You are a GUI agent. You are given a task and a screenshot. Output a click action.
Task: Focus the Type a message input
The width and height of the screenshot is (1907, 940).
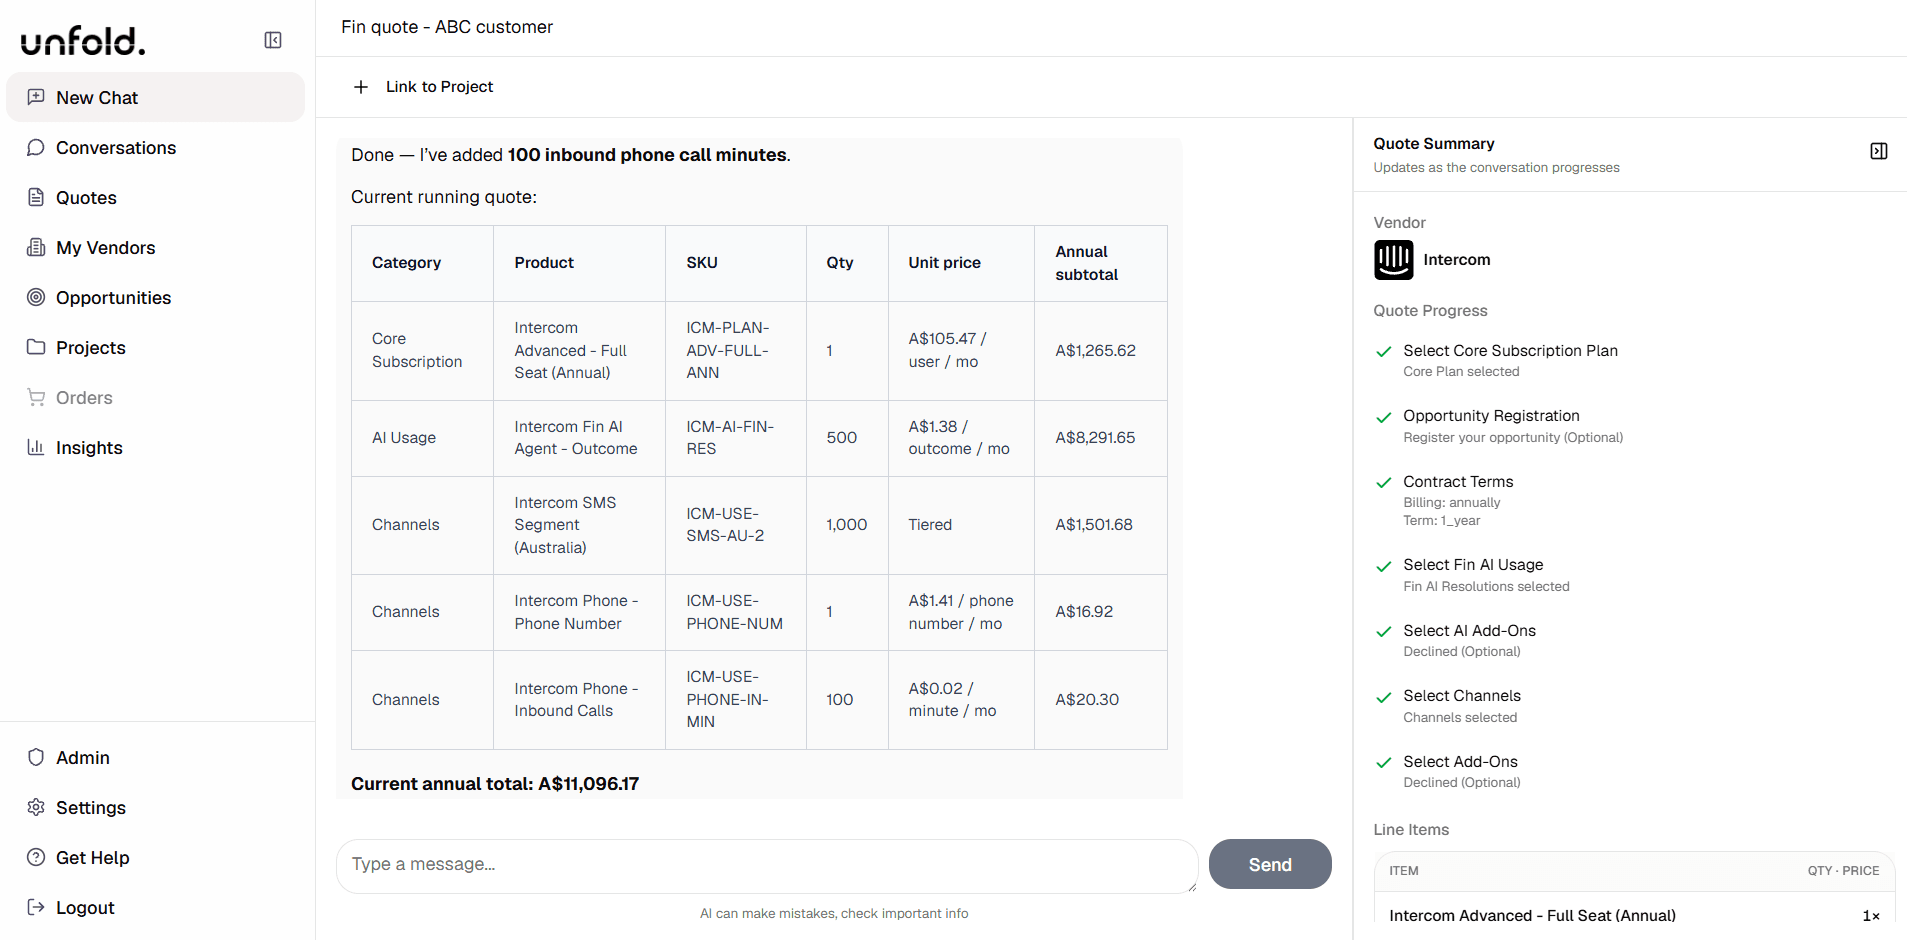[767, 866]
